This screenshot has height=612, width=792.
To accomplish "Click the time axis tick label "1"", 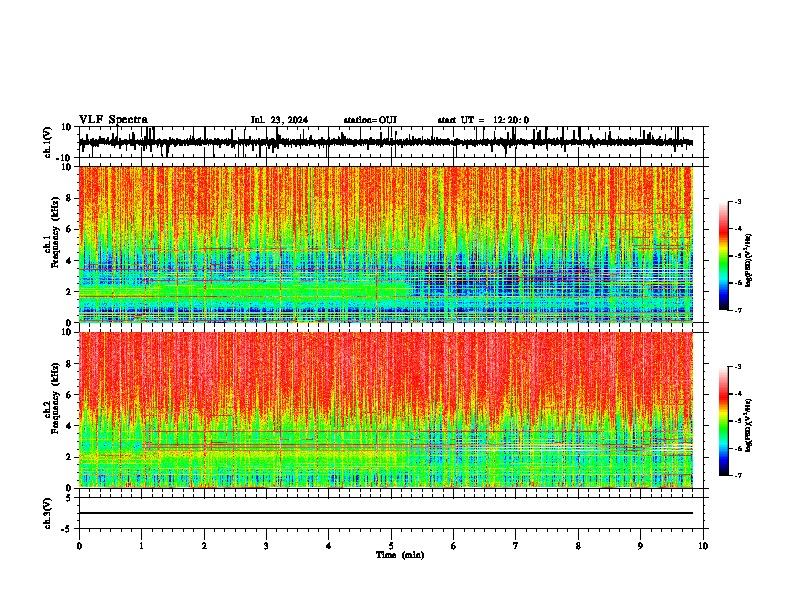I will (x=141, y=546).
